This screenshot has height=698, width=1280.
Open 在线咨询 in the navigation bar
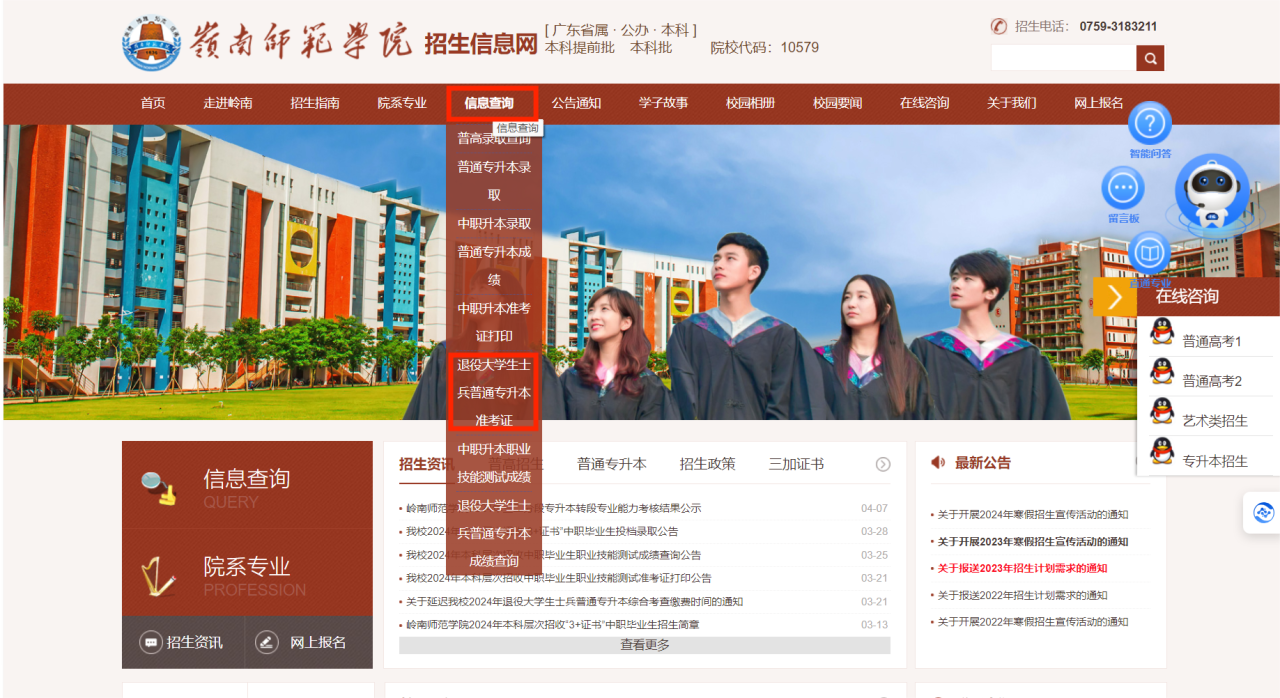click(x=924, y=103)
